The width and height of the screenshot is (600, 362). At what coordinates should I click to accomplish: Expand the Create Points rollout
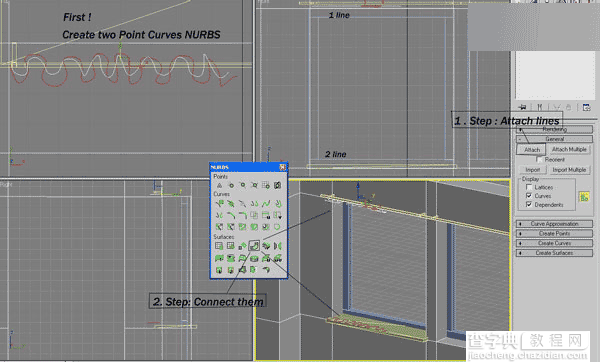[554, 233]
